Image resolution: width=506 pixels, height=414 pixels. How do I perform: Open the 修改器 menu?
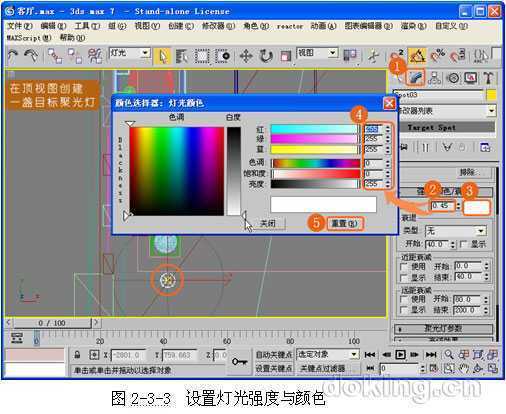219,26
